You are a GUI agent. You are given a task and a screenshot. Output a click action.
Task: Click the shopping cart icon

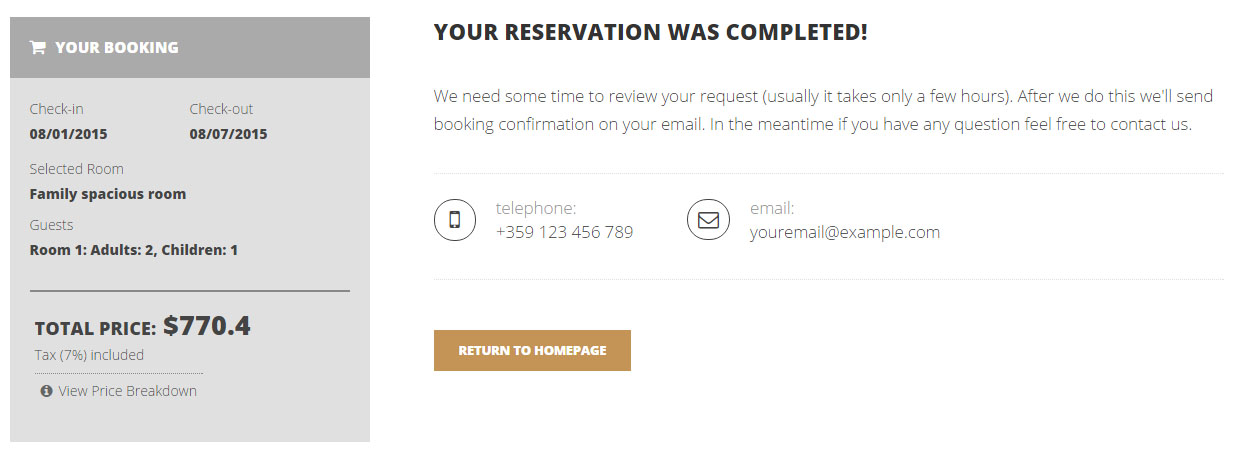coord(38,47)
